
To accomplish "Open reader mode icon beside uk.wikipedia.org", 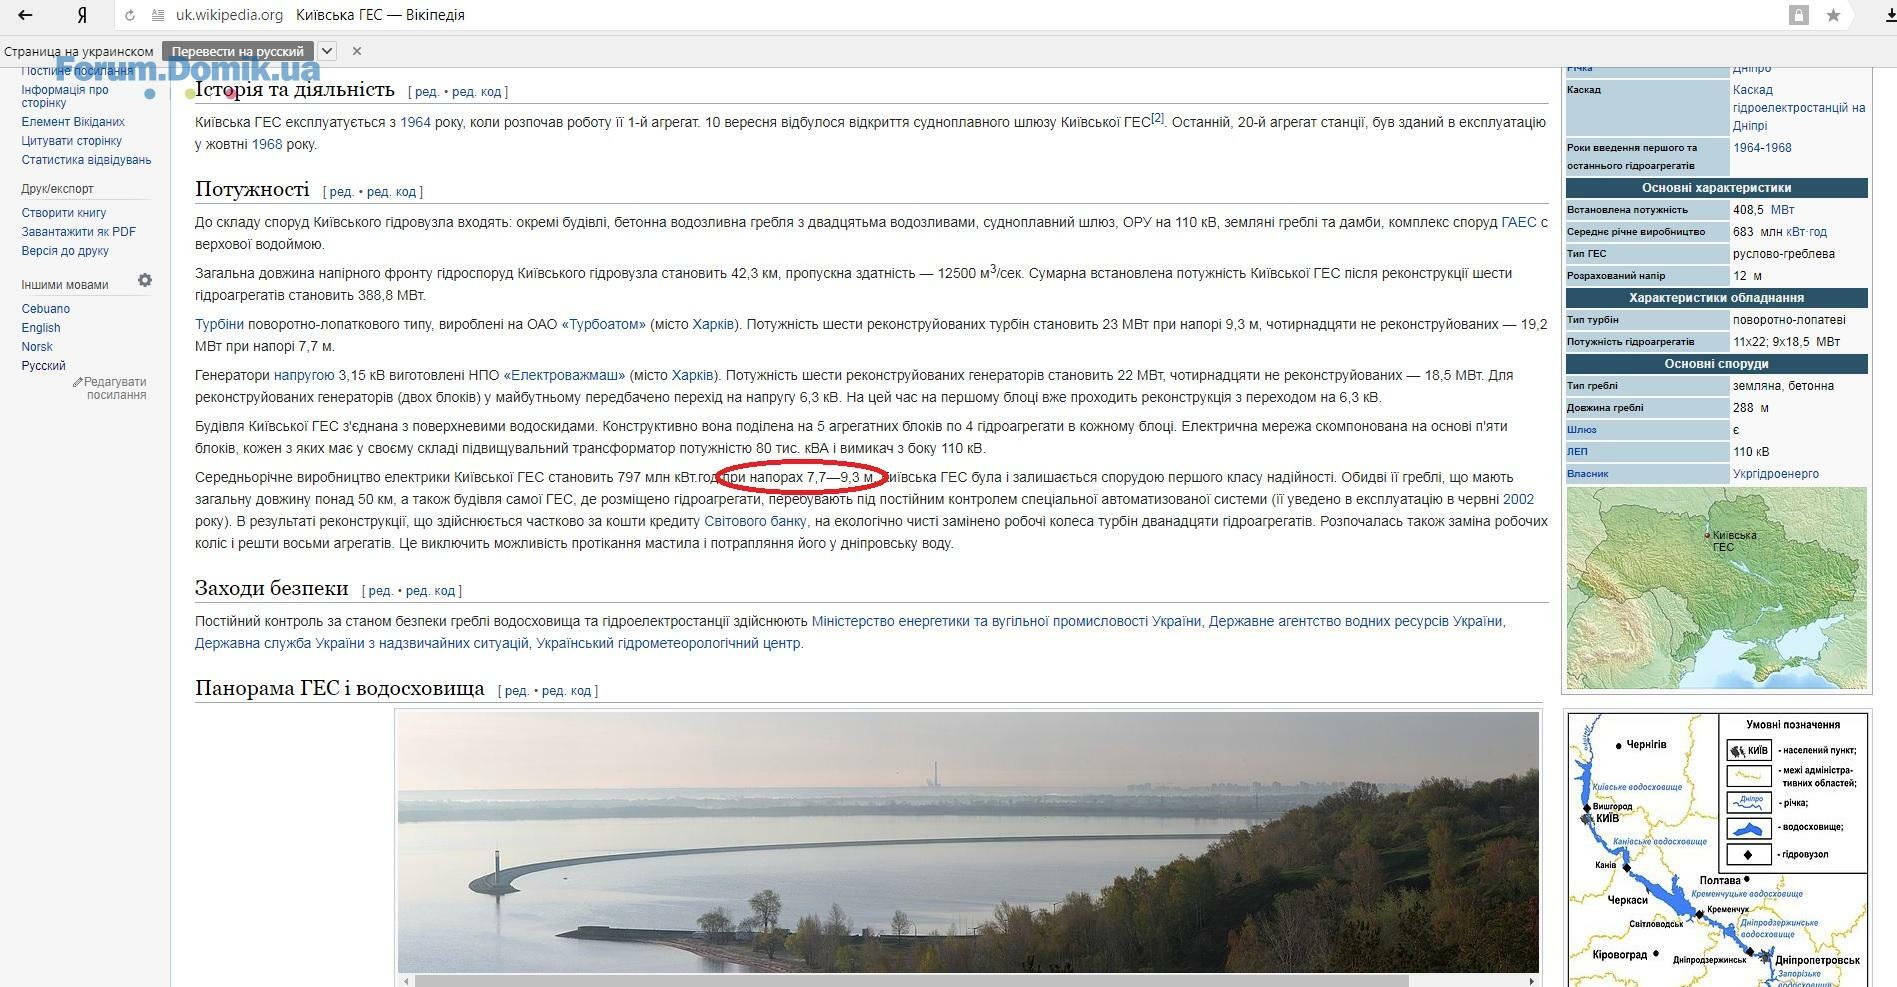I will point(158,15).
